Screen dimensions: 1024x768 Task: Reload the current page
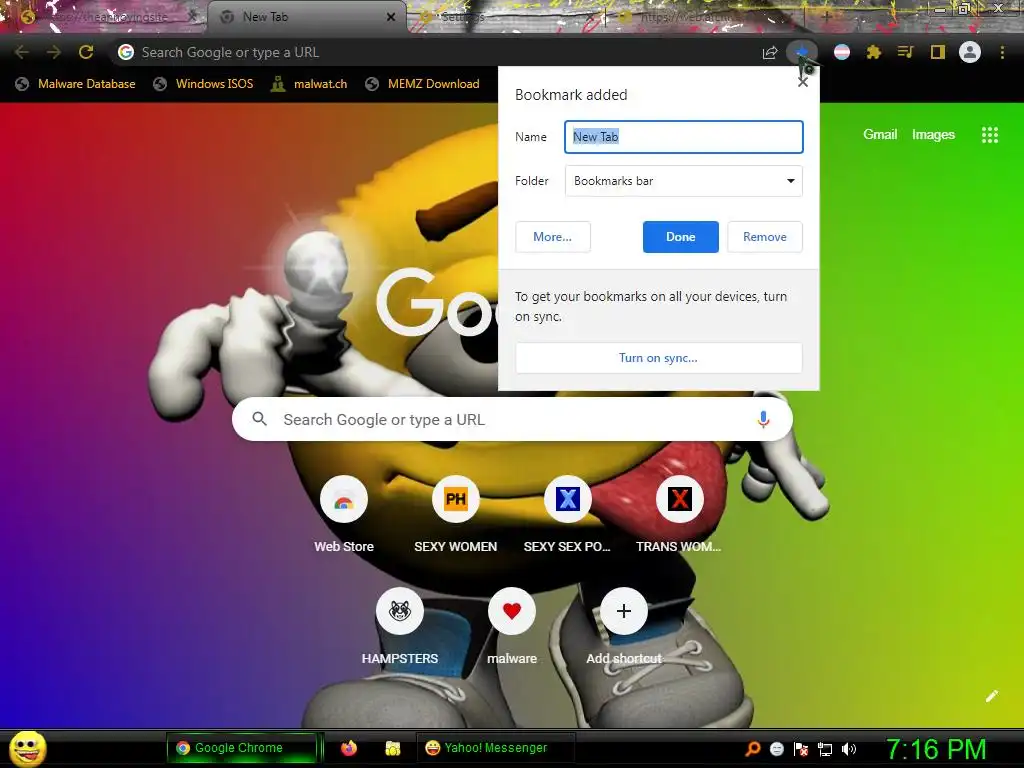click(86, 52)
